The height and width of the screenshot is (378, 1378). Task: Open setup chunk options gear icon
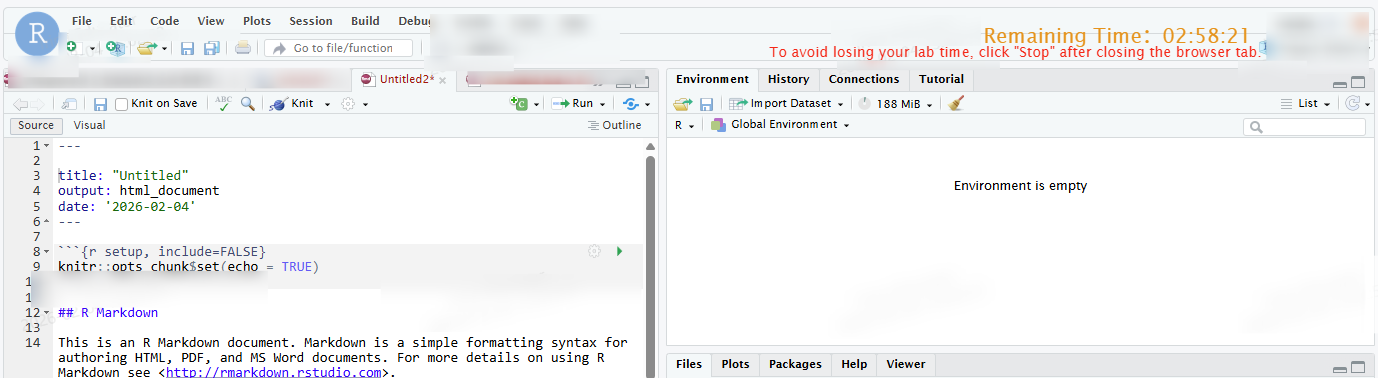tap(594, 252)
